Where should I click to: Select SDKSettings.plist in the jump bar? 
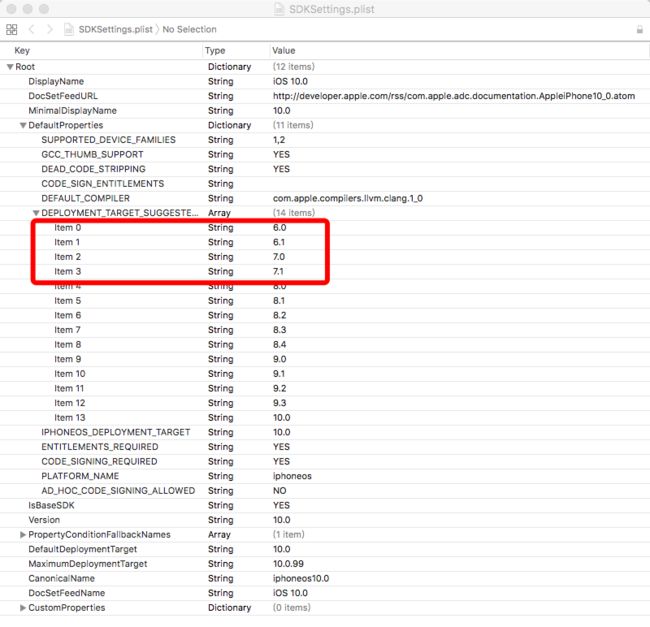116,29
